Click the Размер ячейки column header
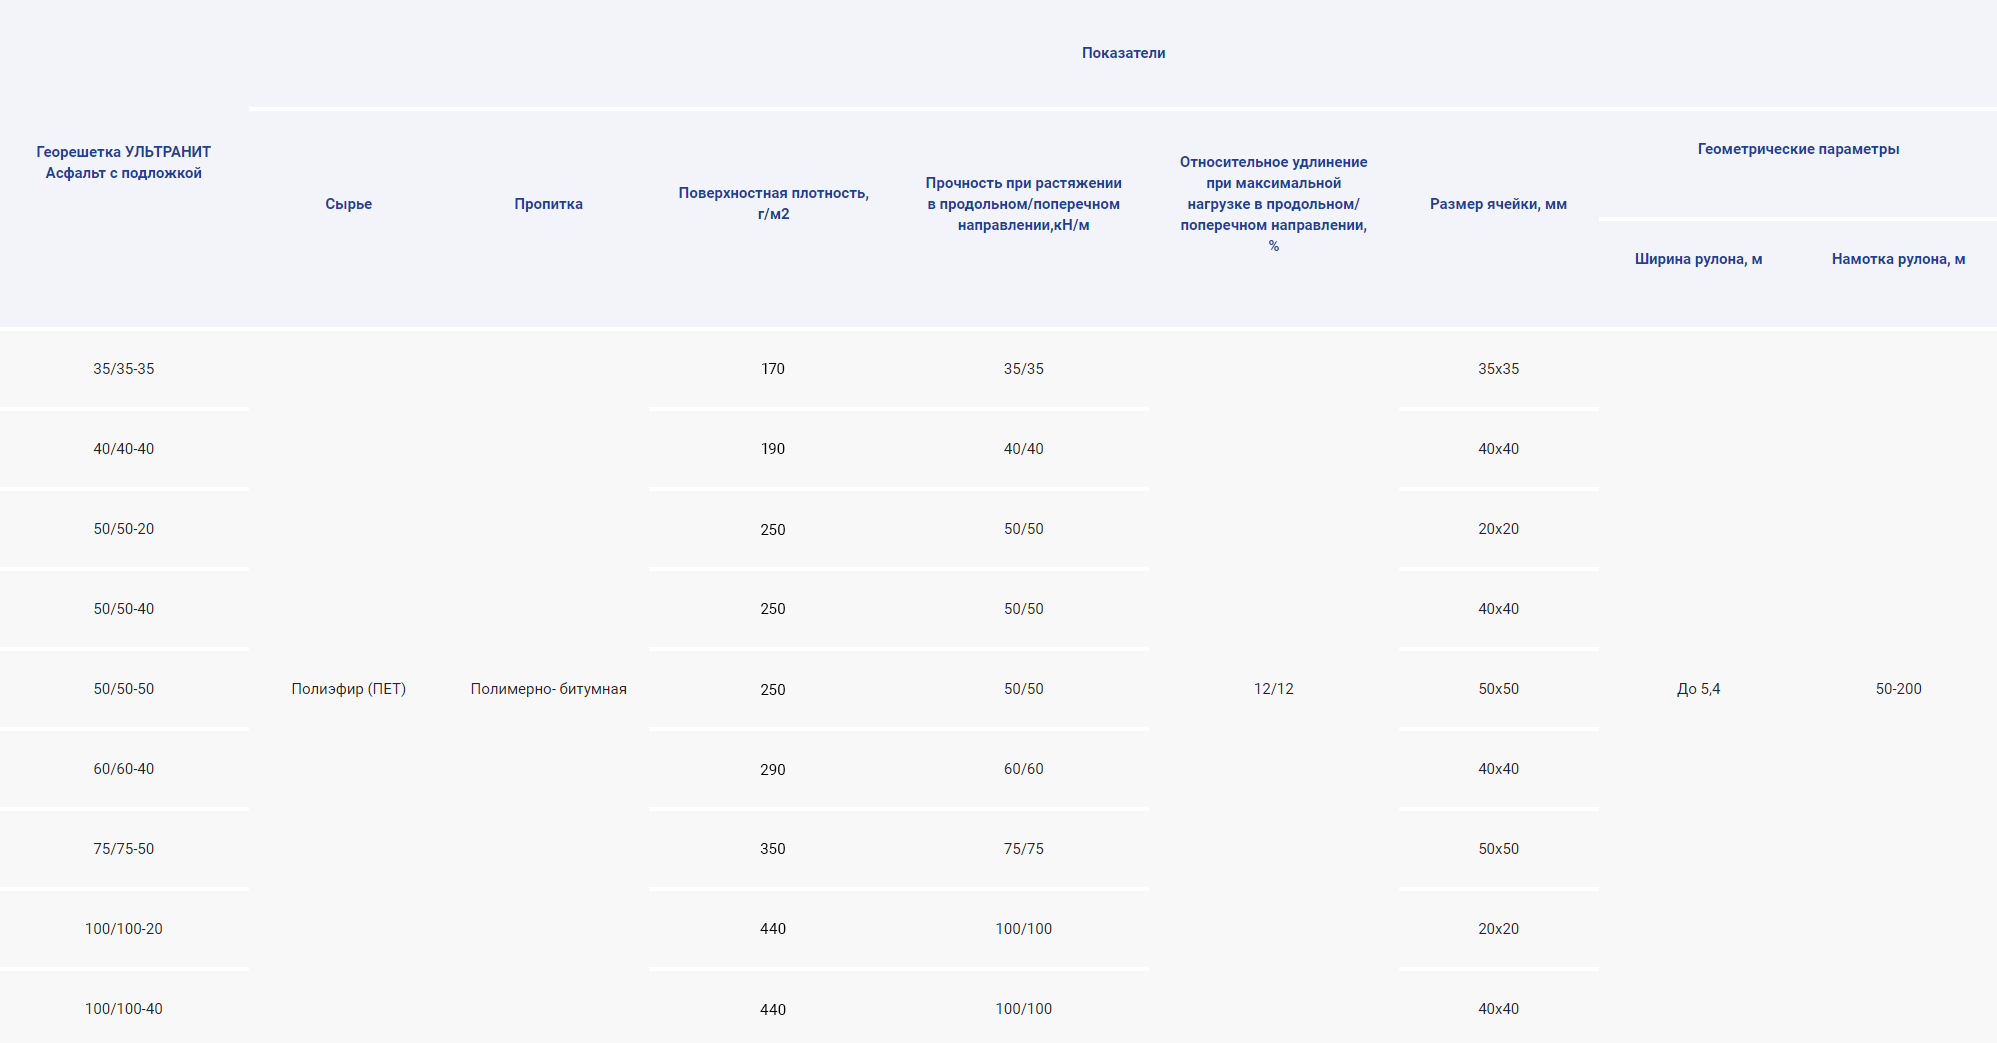Screen dimensions: 1997x1043 (x=1498, y=204)
